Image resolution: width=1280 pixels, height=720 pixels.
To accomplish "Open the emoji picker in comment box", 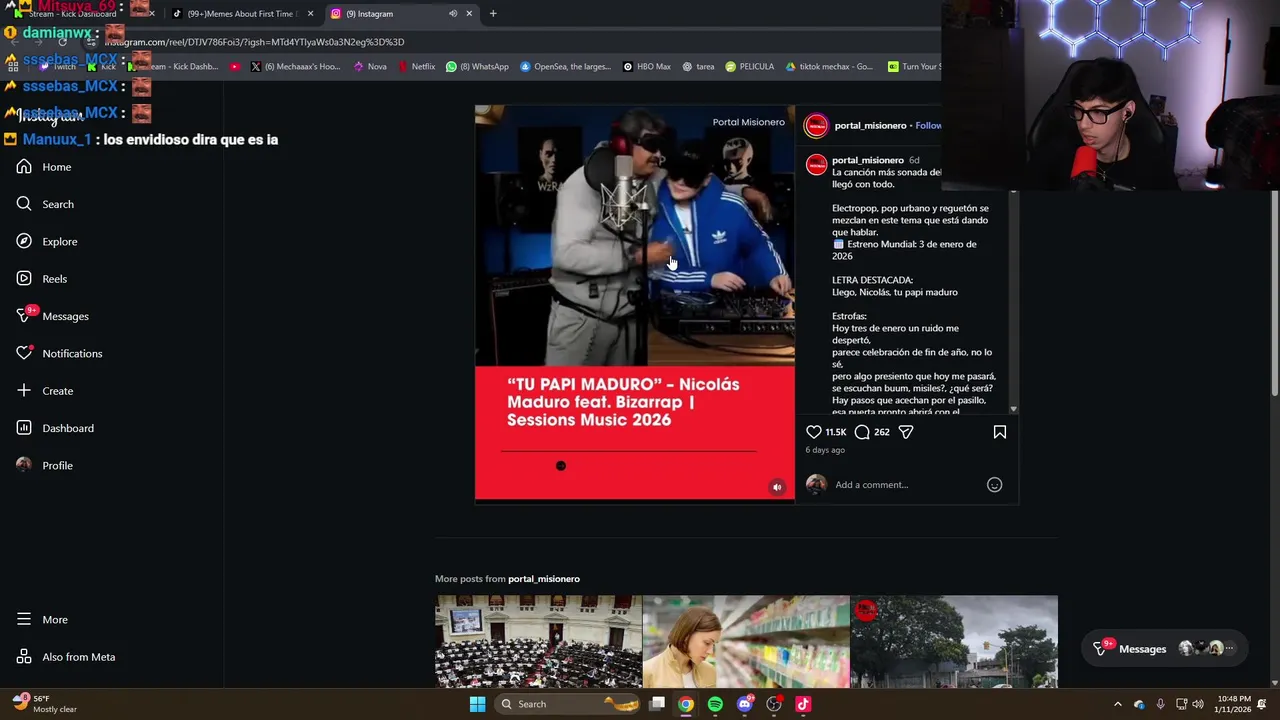I will tap(994, 485).
